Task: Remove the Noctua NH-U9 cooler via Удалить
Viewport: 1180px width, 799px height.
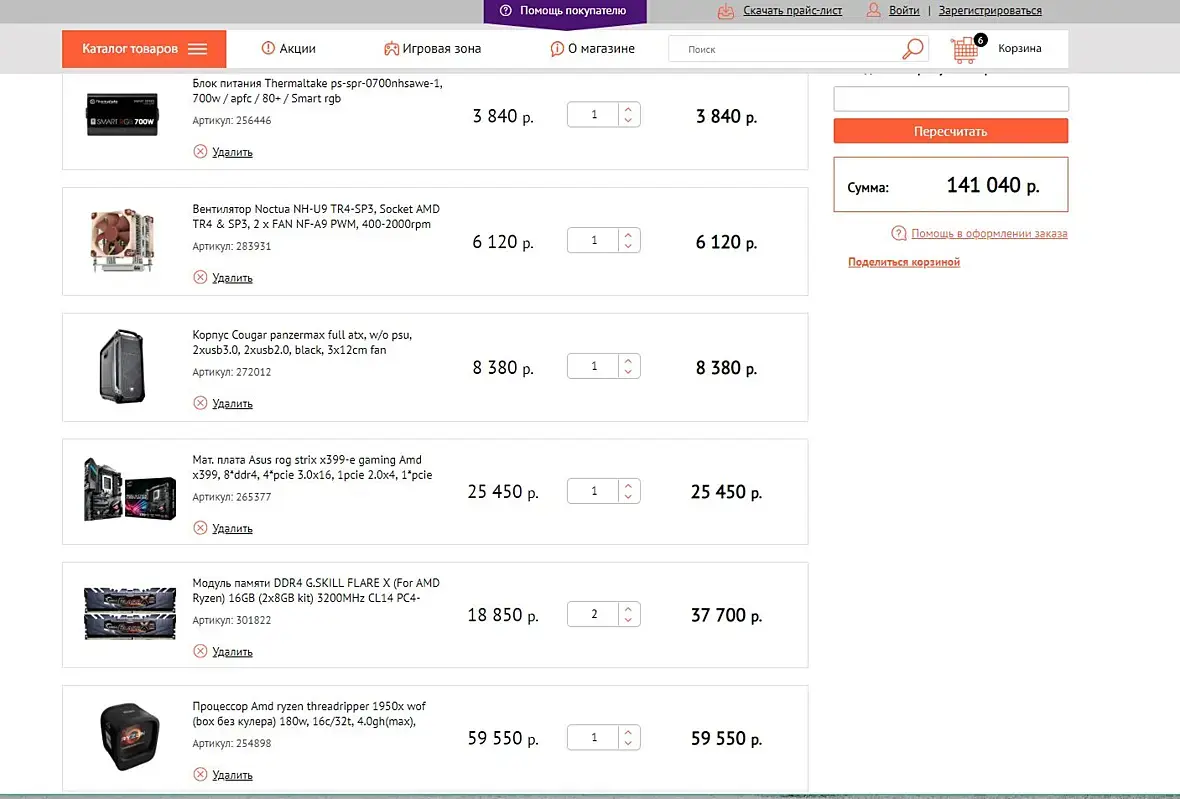Action: 232,278
